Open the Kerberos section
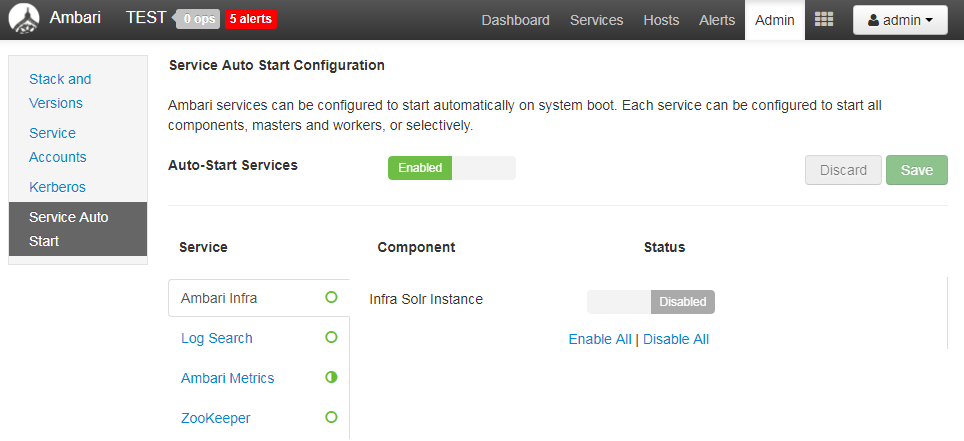This screenshot has width=964, height=441. [57, 187]
